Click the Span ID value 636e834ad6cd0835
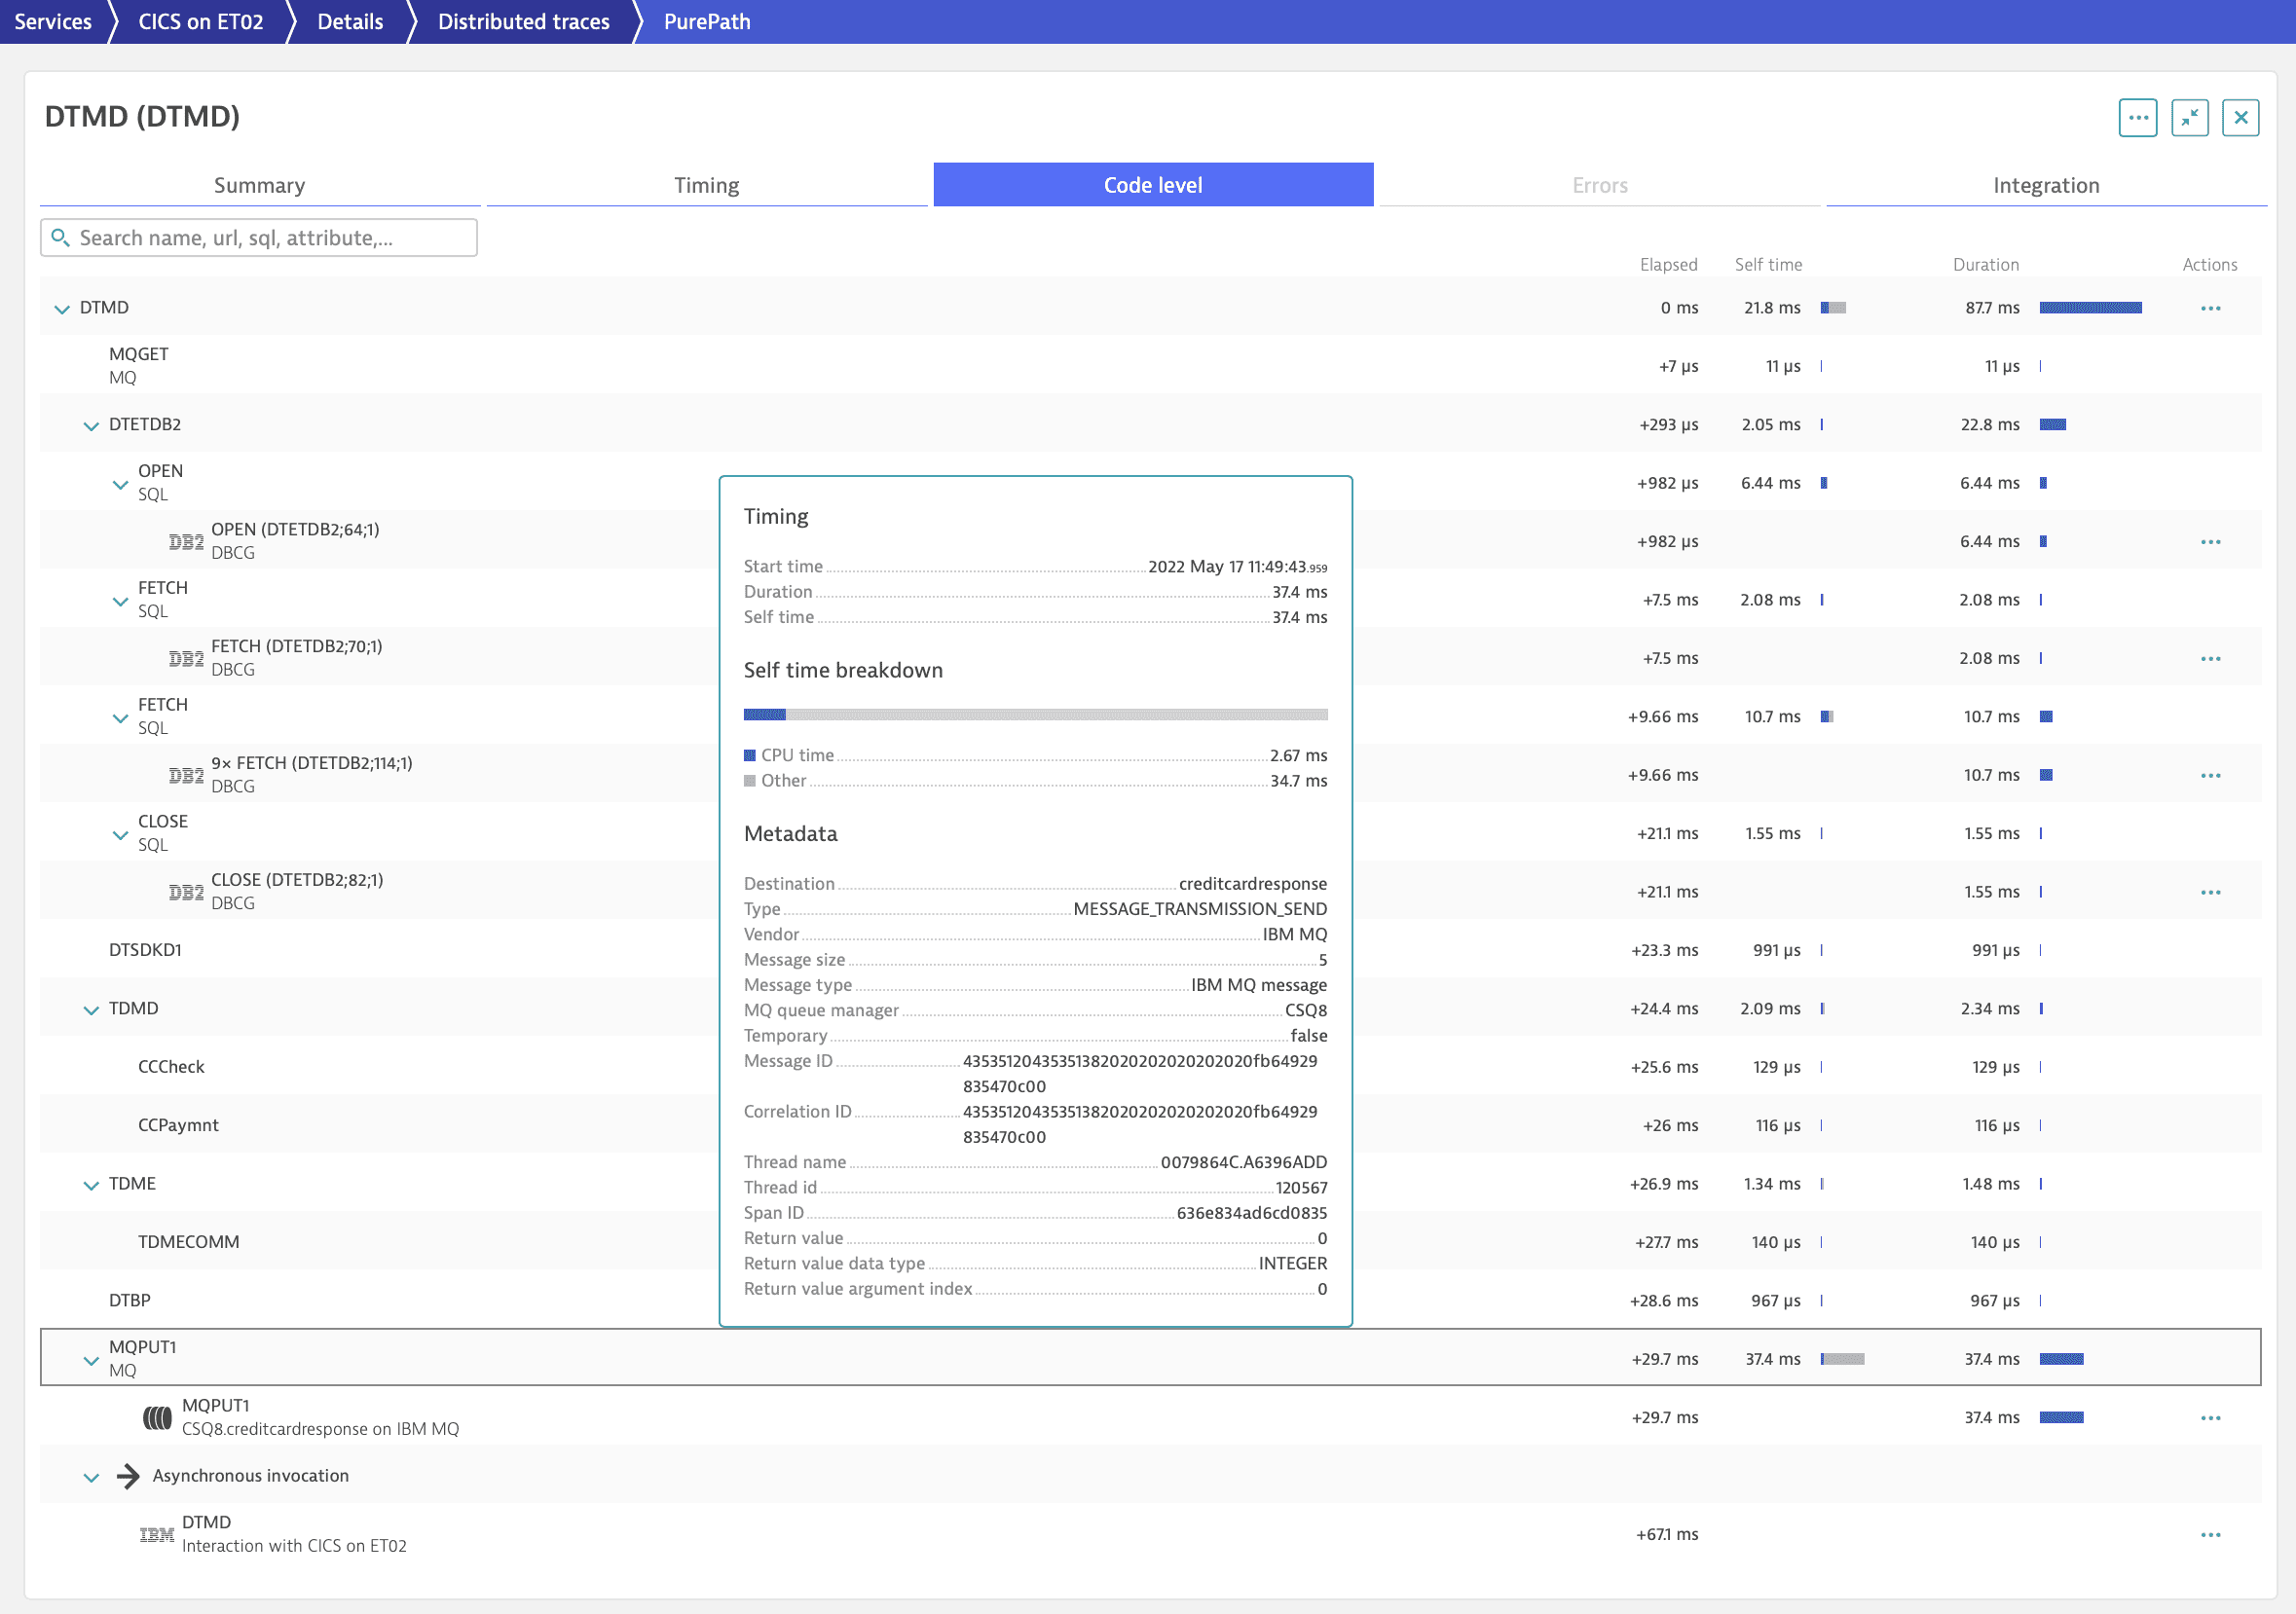Viewport: 2296px width, 1614px height. coord(1252,1213)
